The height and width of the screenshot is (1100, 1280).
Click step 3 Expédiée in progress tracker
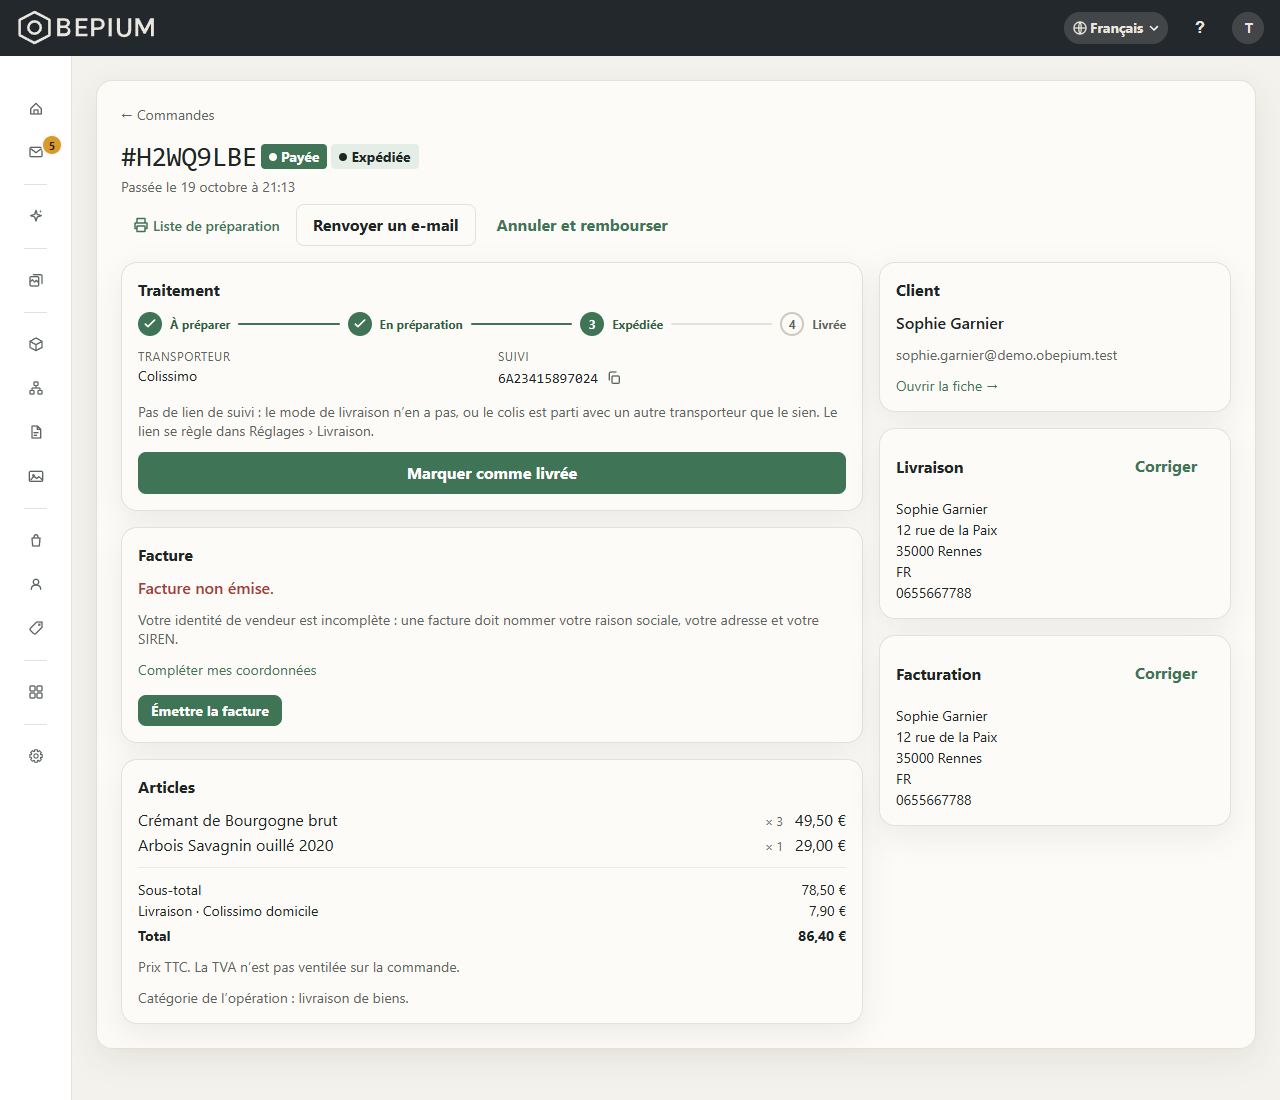tap(592, 324)
